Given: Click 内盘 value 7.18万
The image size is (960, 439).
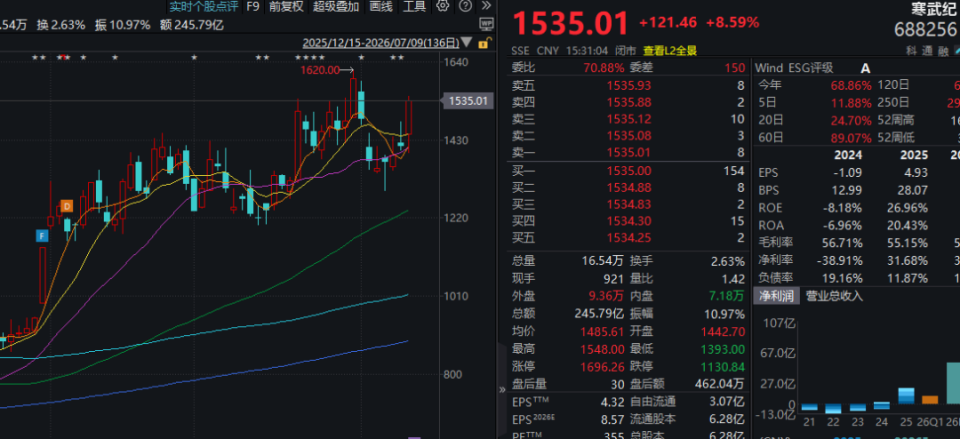Looking at the screenshot, I should coord(727,296).
